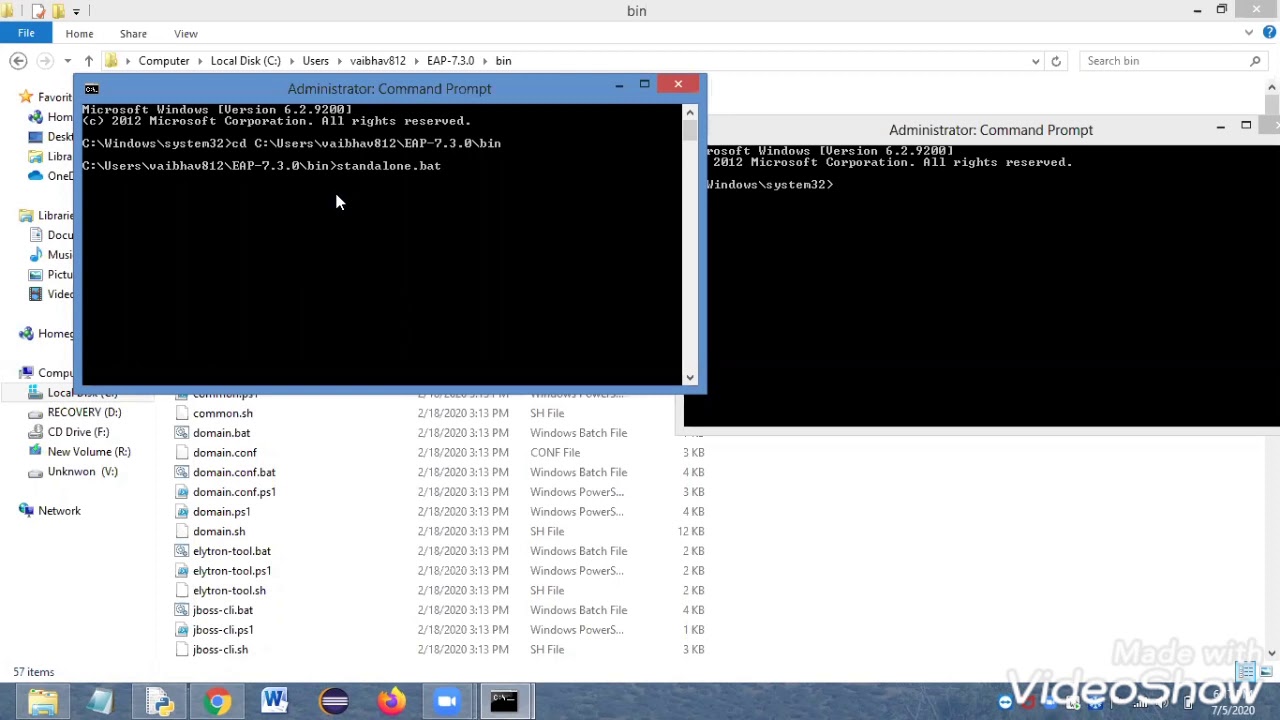Click Users in the address breadcrumb
This screenshot has height=720, width=1280.
315,61
